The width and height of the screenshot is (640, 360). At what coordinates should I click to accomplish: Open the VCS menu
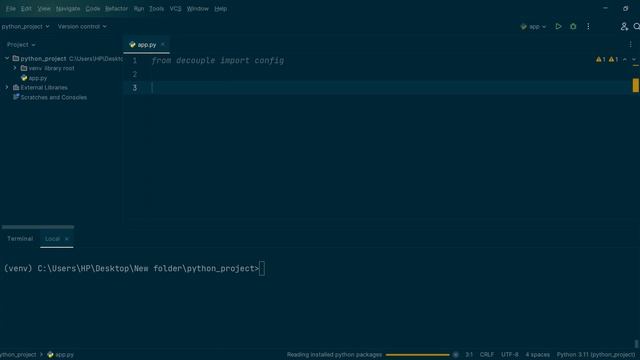[176, 9]
